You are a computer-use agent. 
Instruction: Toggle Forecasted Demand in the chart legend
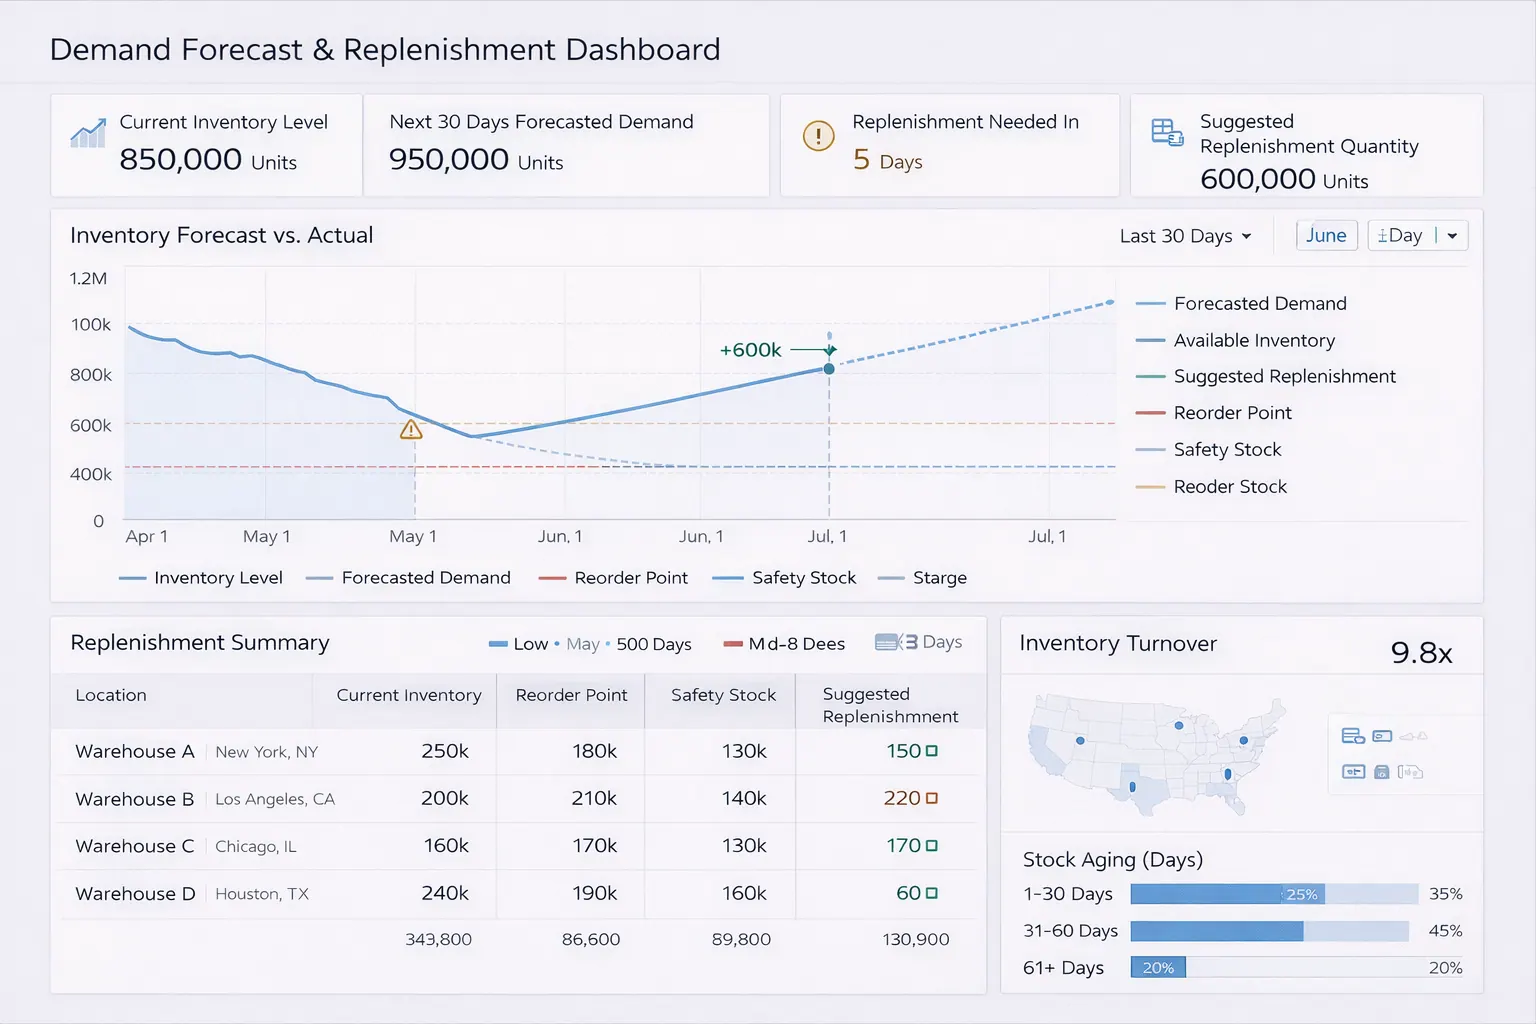point(1259,303)
